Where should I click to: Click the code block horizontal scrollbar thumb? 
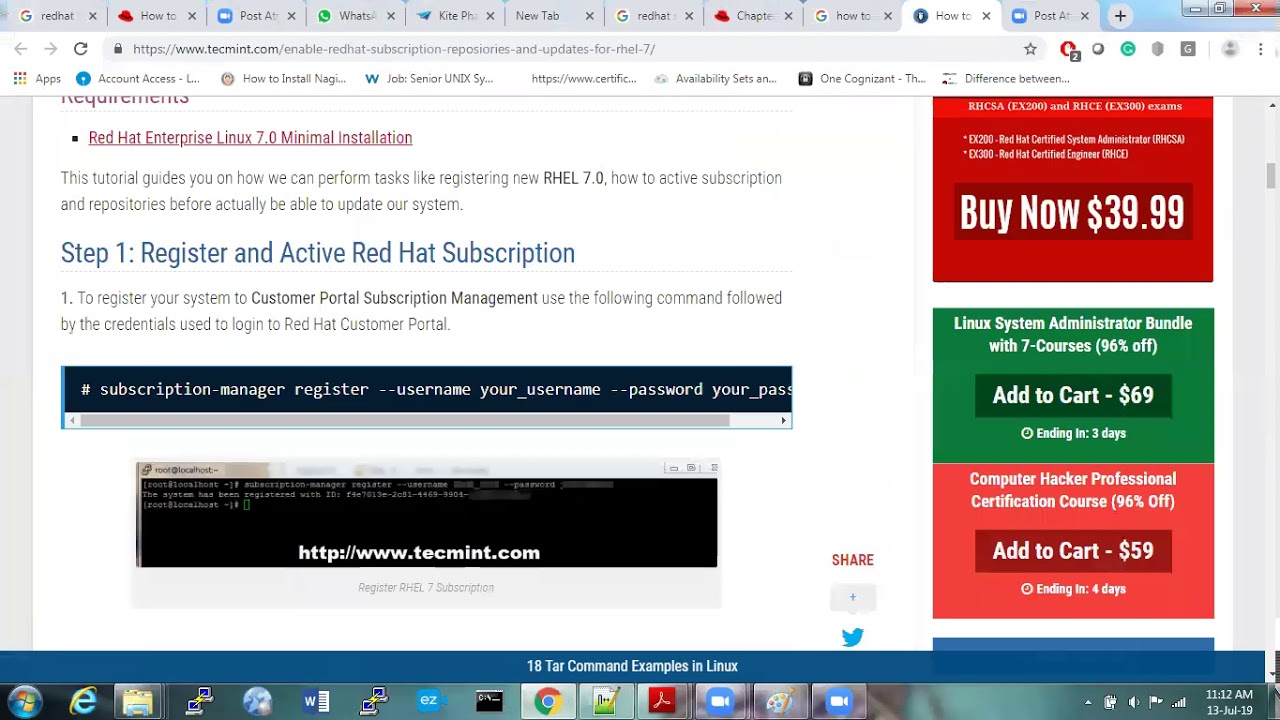[x=405, y=421]
